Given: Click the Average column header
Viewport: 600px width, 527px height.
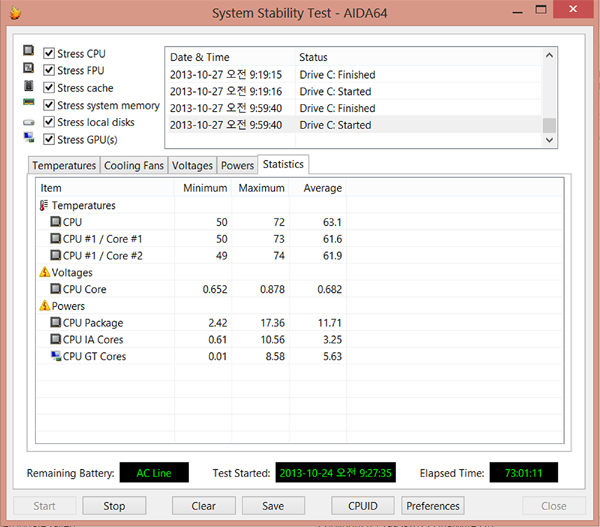Looking at the screenshot, I should pos(318,188).
